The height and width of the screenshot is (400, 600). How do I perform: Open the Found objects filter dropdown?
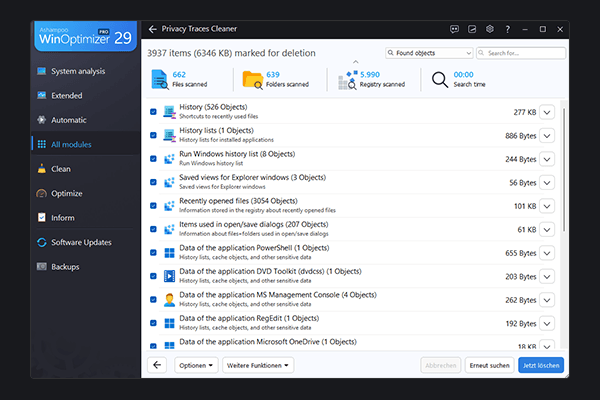click(429, 53)
